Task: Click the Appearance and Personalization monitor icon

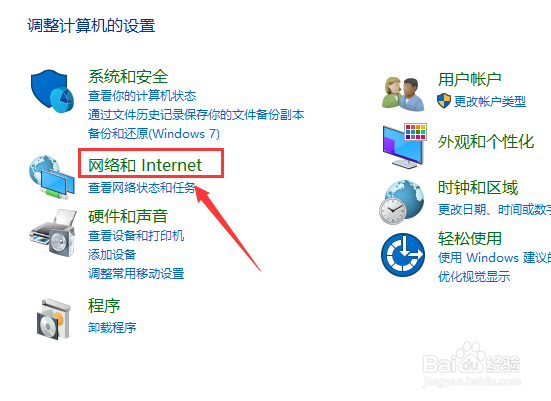Action: tap(404, 145)
